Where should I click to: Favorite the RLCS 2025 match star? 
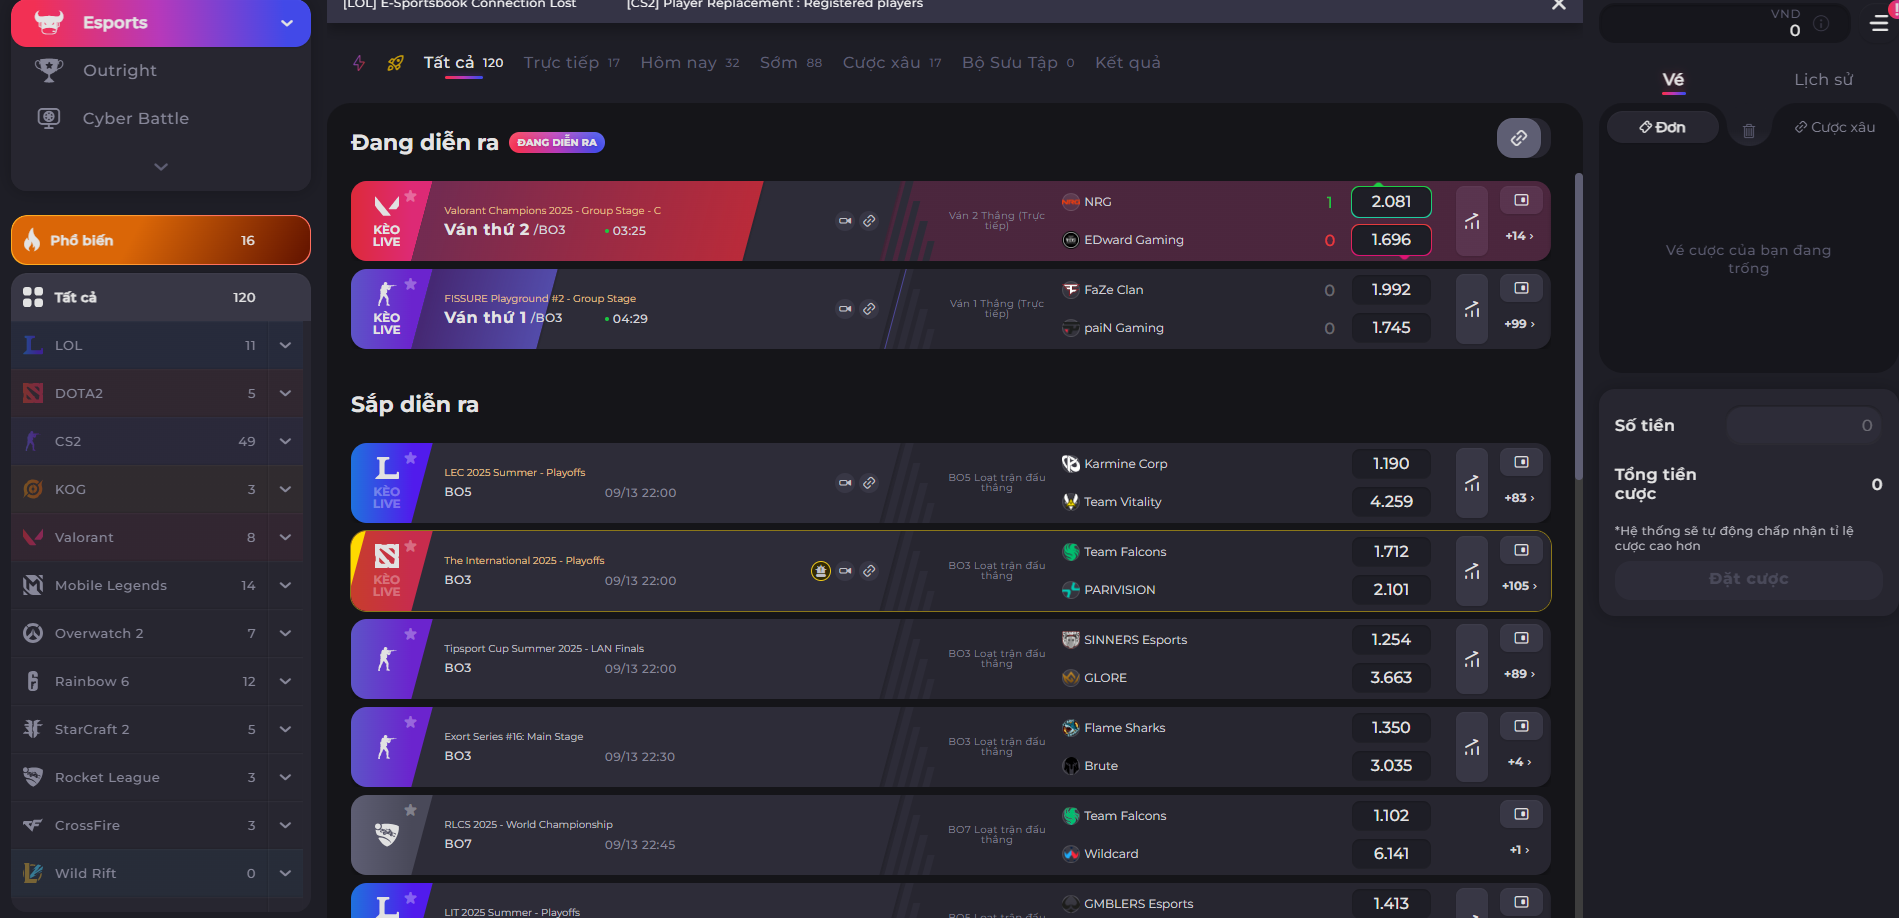click(x=410, y=810)
